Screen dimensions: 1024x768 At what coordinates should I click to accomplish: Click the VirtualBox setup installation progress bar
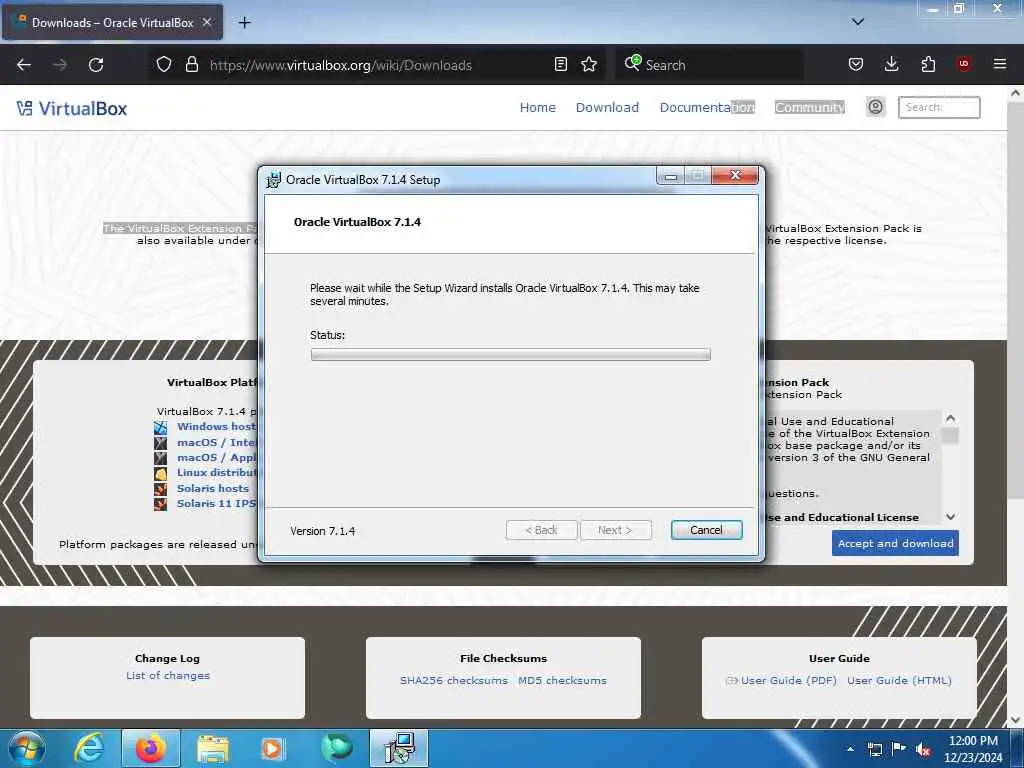[510, 355]
